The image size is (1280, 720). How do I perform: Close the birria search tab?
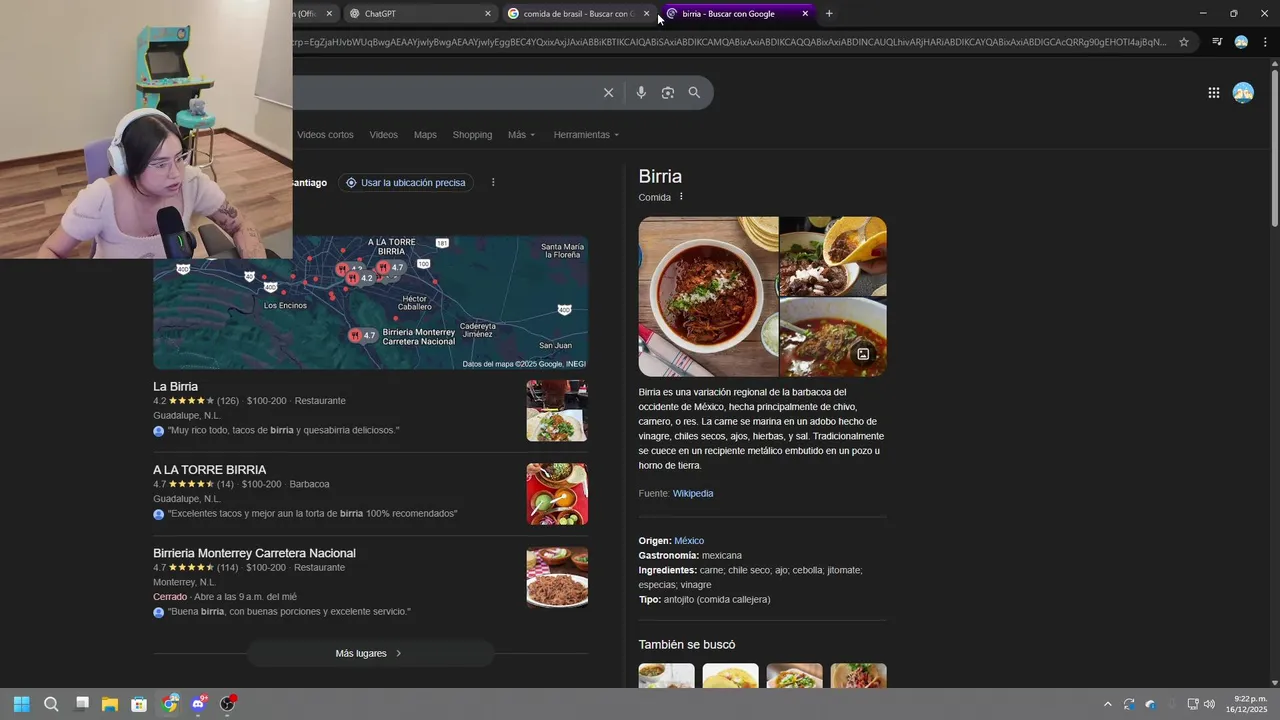coord(805,14)
